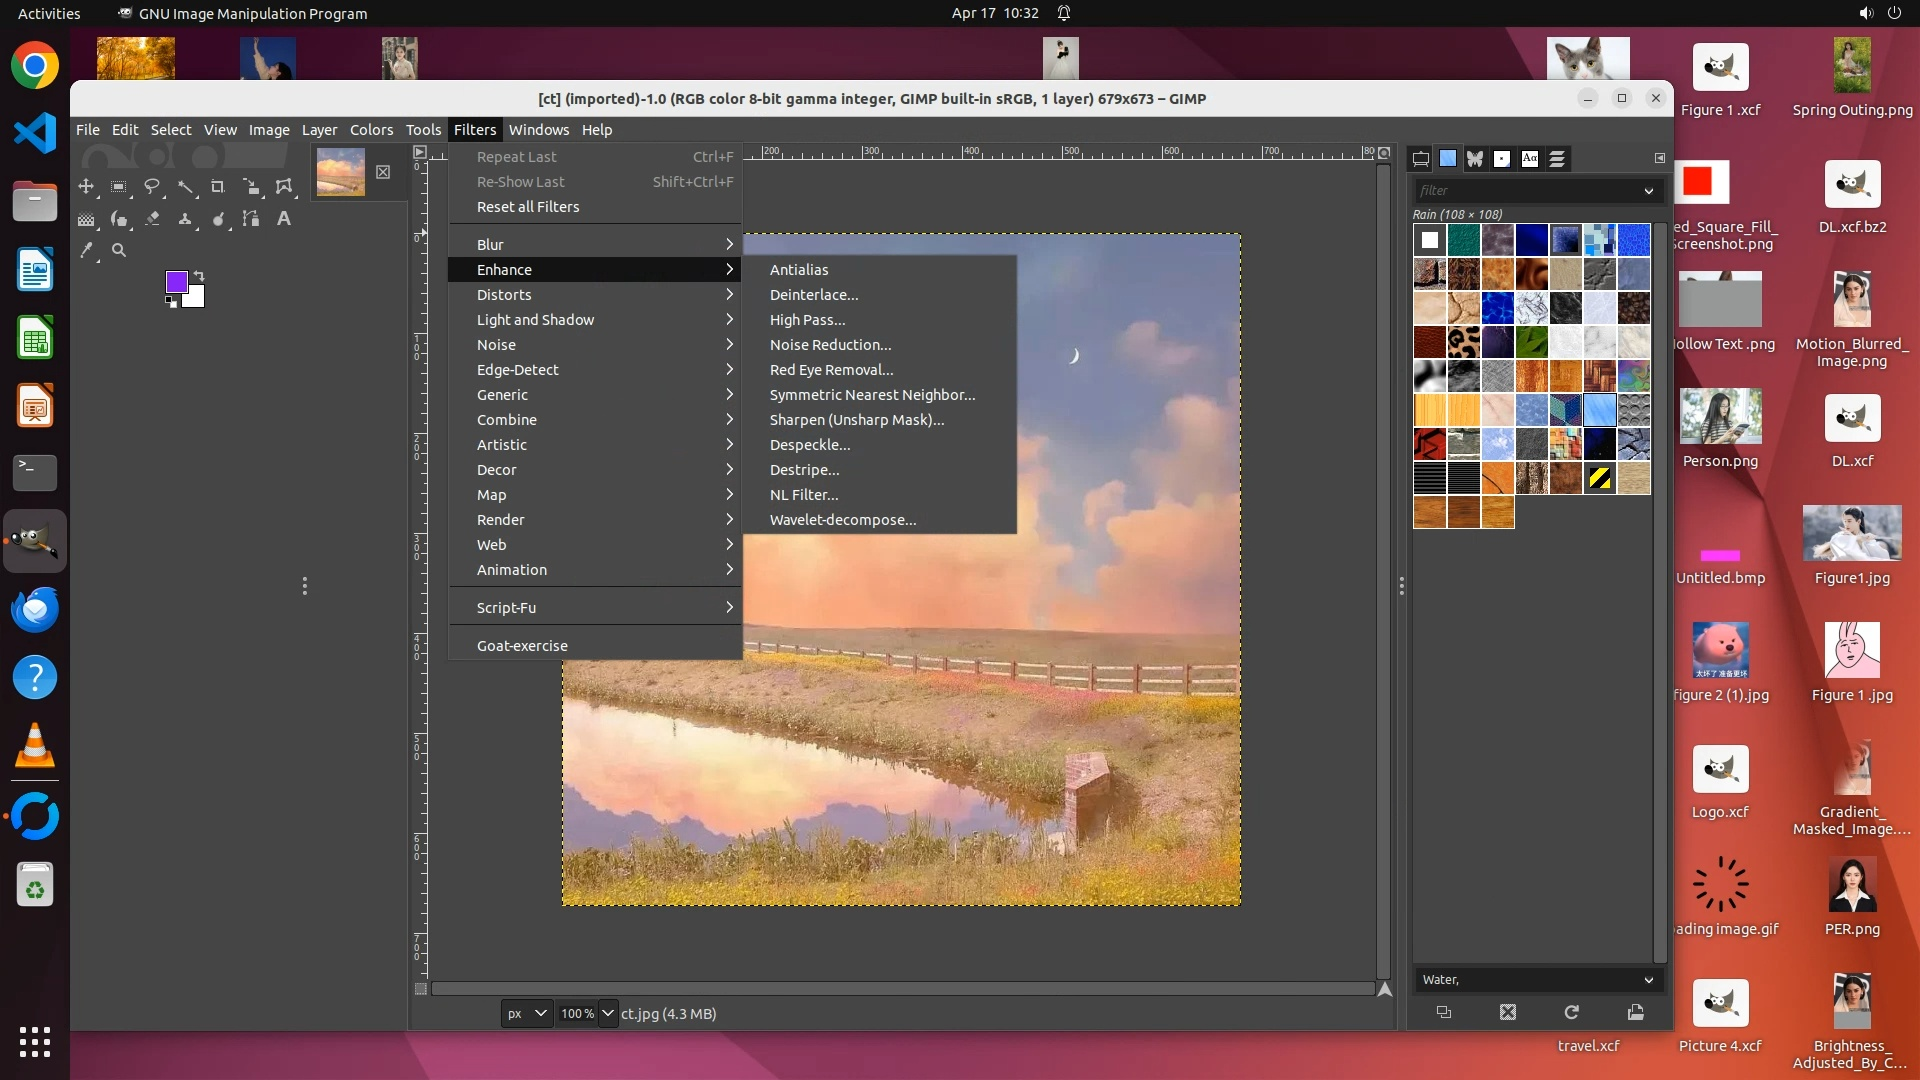This screenshot has height=1080, width=1920.
Task: Toggle the Quick Mask button
Action: [421, 989]
